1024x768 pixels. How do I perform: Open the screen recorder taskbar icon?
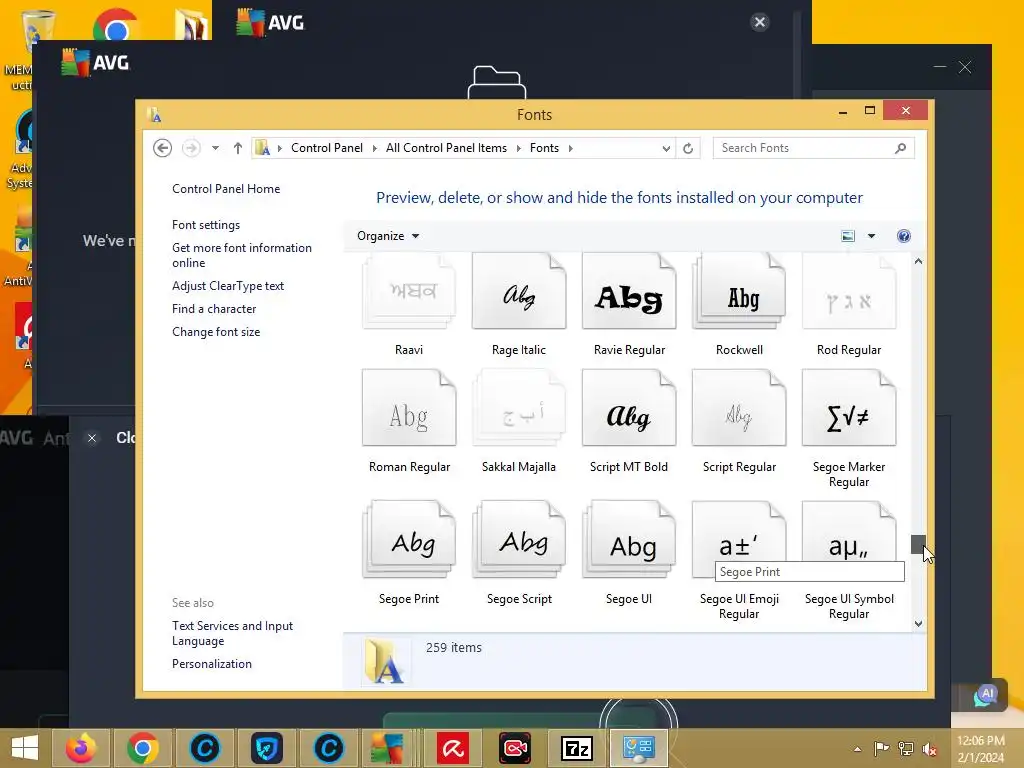click(515, 748)
